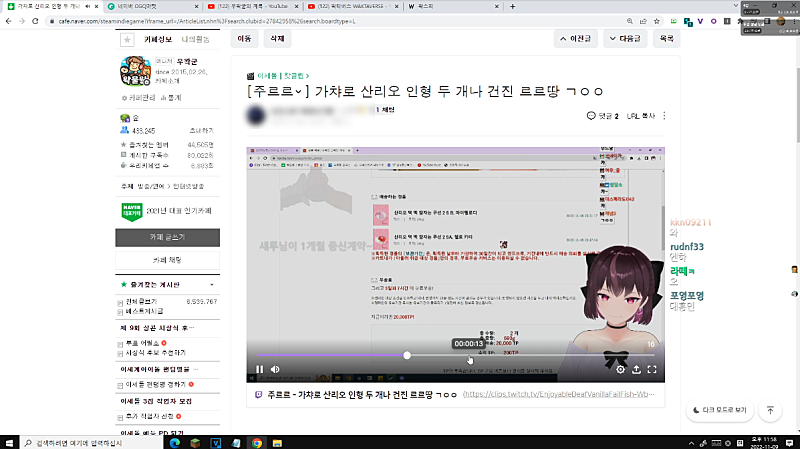Open 통계 statistics link

[171, 97]
